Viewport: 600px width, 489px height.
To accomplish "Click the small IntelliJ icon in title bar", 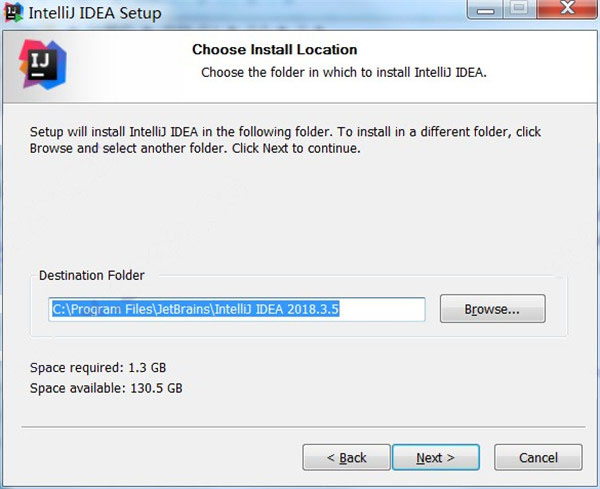I will [x=13, y=12].
